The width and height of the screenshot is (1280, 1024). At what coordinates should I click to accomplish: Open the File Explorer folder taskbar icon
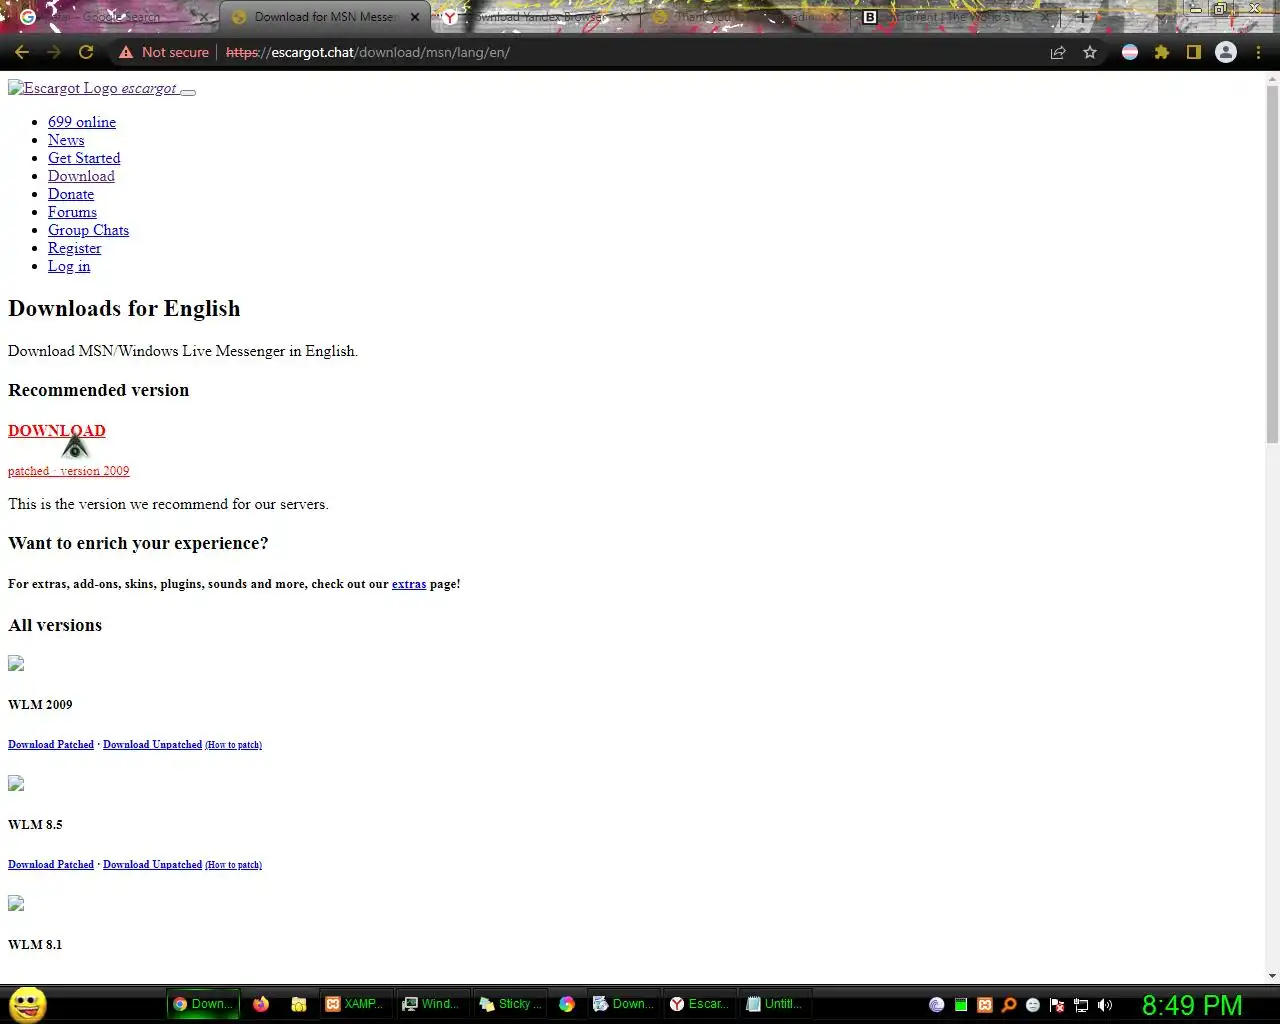pos(298,1004)
